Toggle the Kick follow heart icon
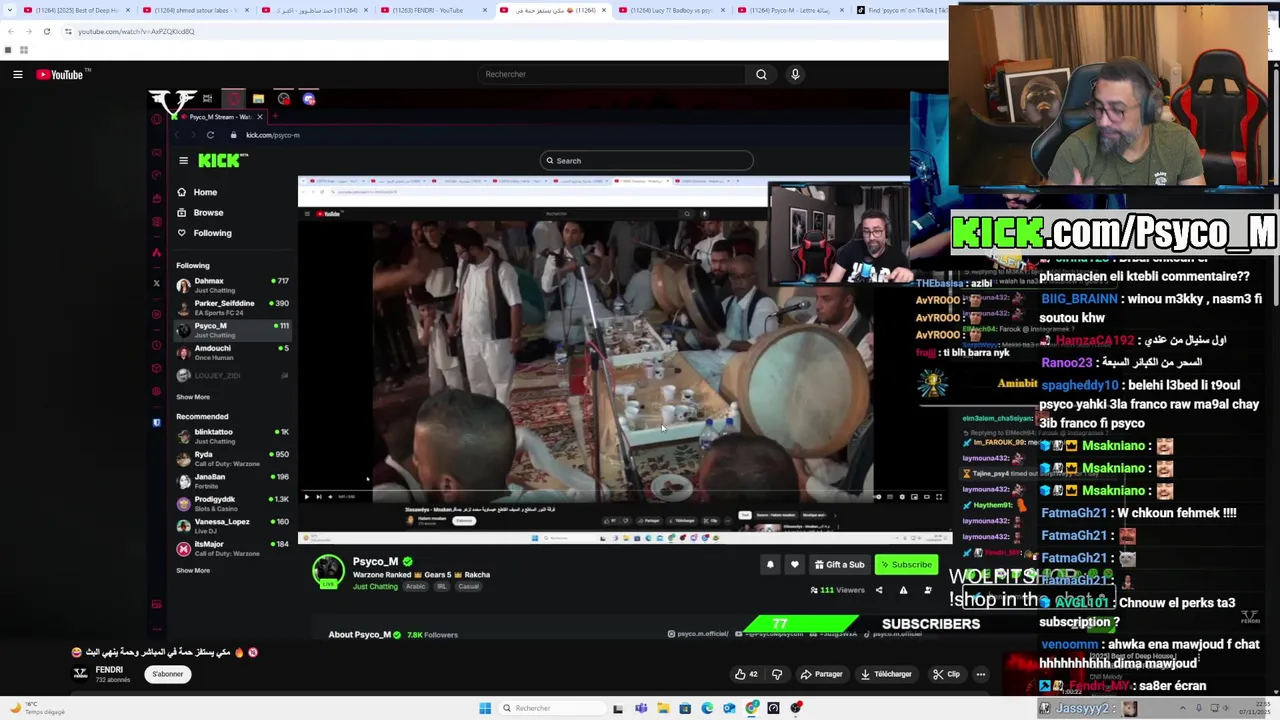 coord(795,565)
